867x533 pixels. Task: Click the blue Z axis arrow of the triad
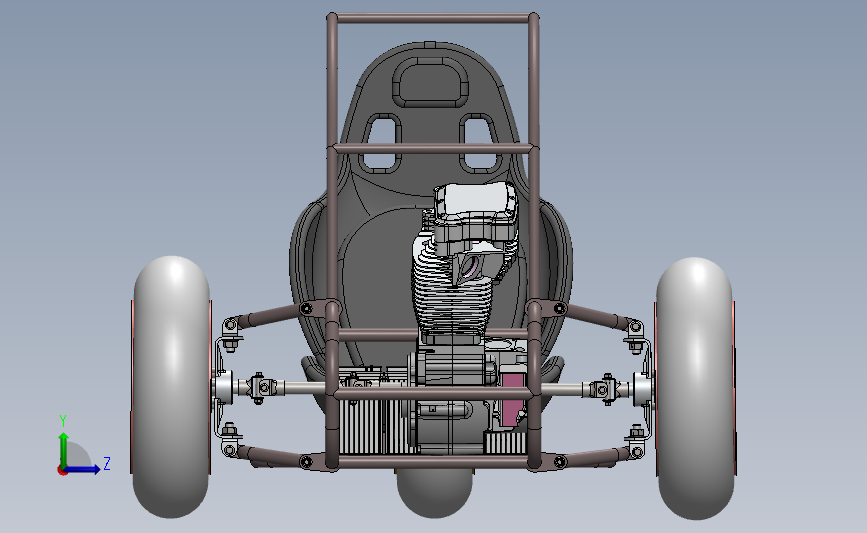pos(83,469)
